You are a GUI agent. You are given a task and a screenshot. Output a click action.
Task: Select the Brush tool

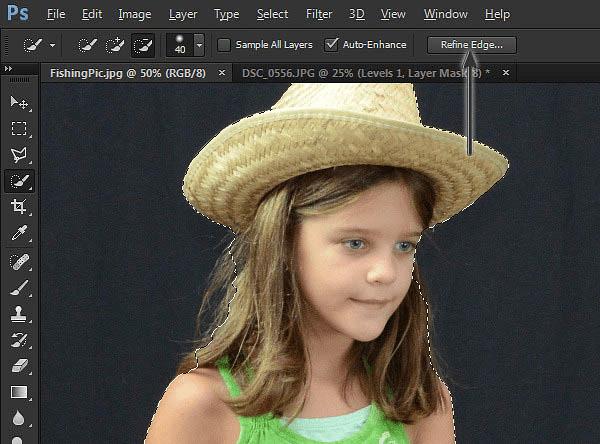pyautogui.click(x=19, y=288)
